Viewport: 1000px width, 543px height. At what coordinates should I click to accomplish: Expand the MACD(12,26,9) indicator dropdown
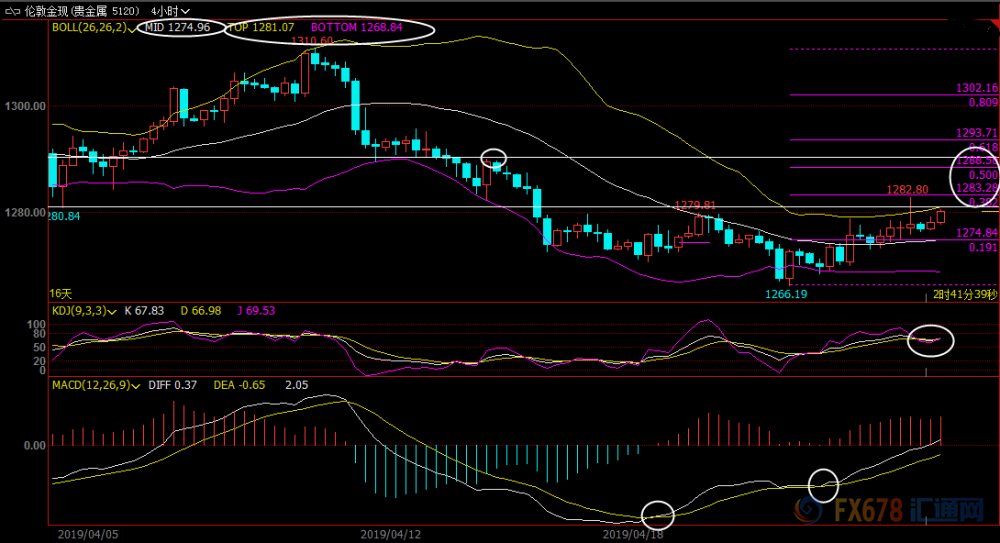[135, 386]
